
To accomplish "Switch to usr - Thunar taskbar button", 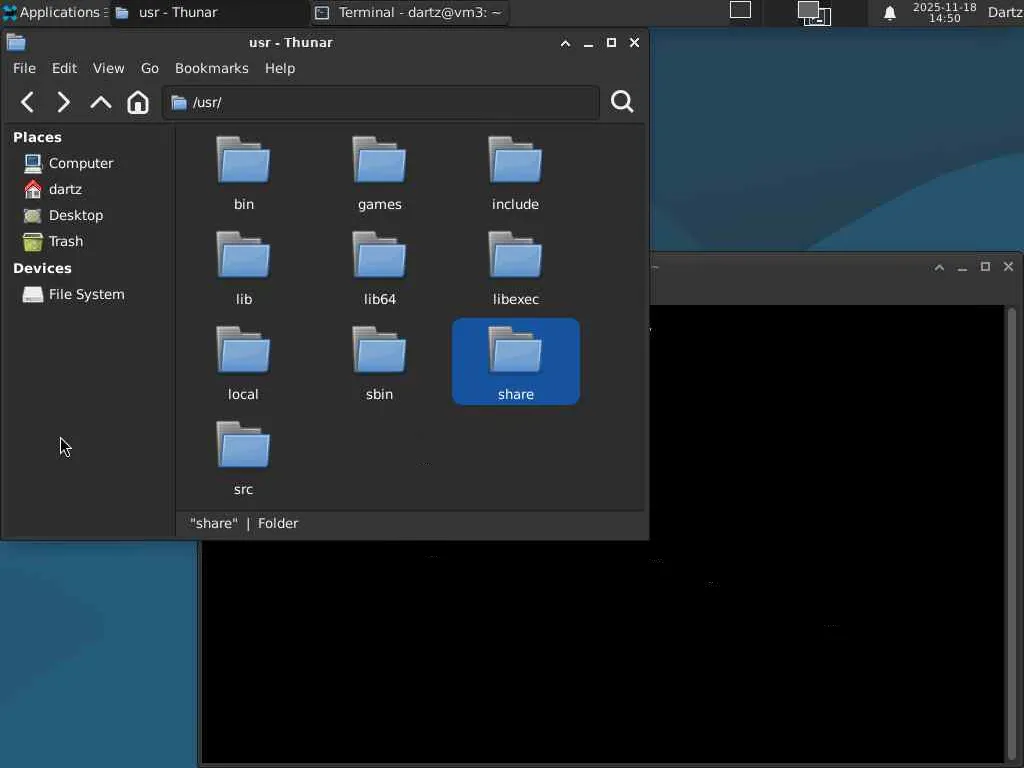I will coord(208,12).
